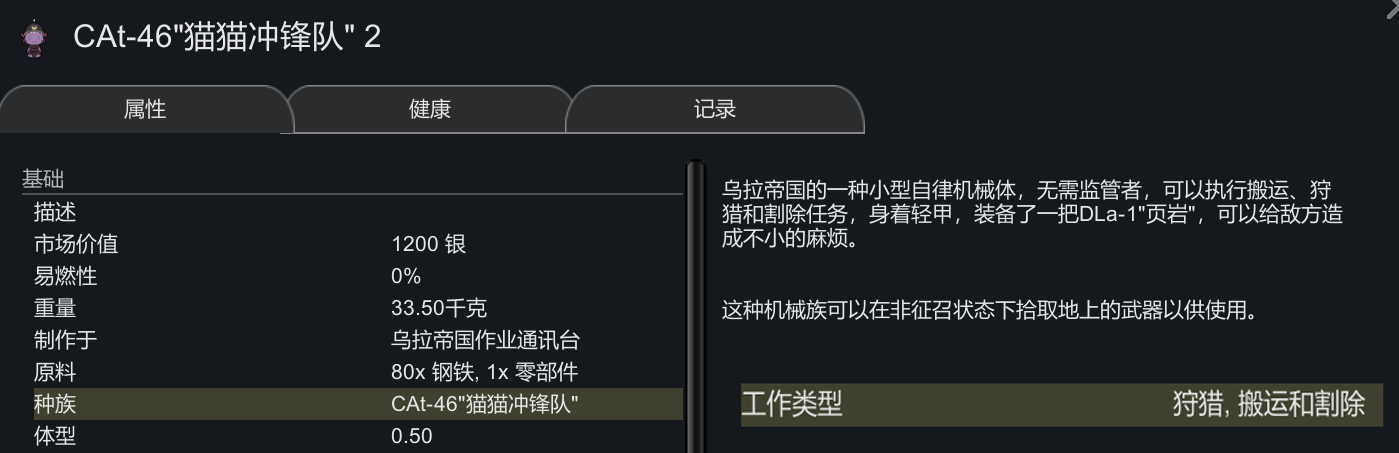Select the 体型 0.50 row

(350, 436)
